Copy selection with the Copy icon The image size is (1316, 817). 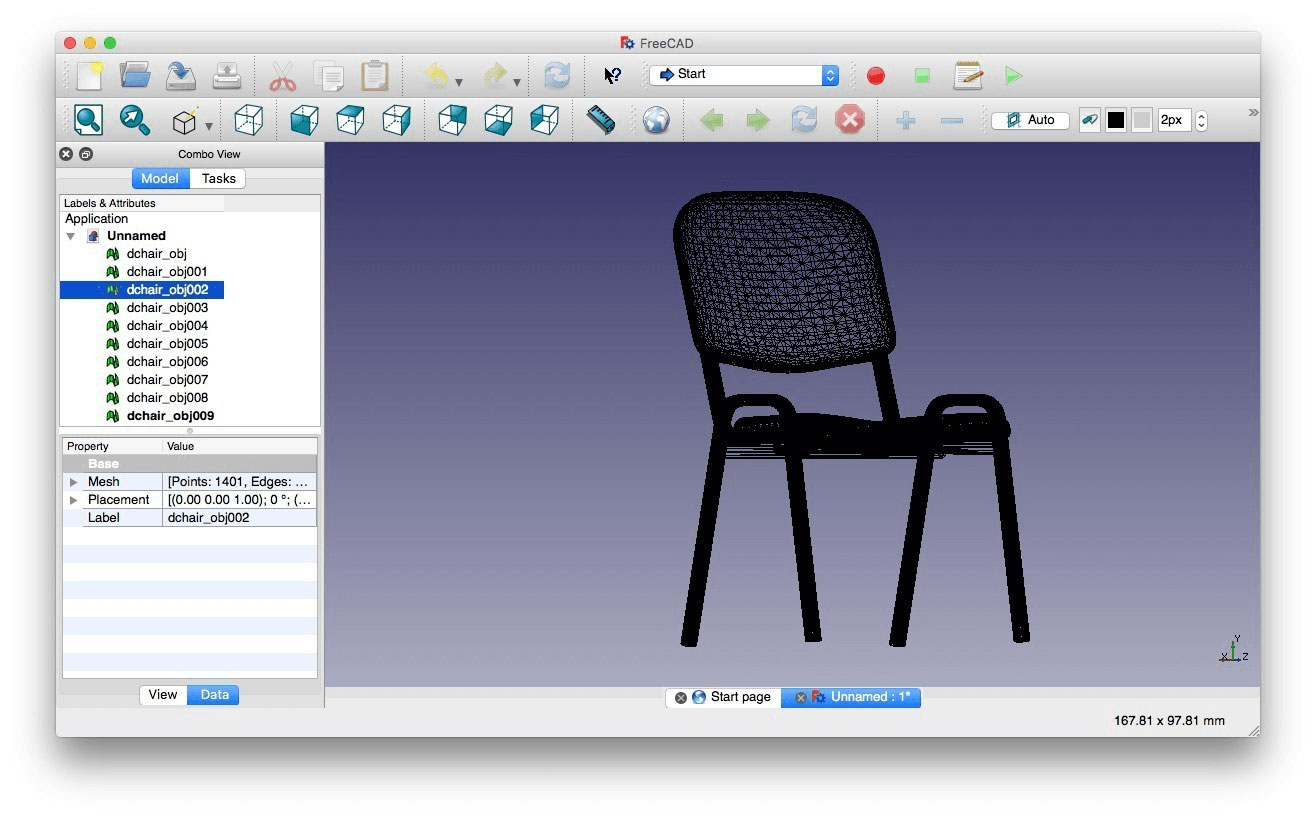[328, 76]
